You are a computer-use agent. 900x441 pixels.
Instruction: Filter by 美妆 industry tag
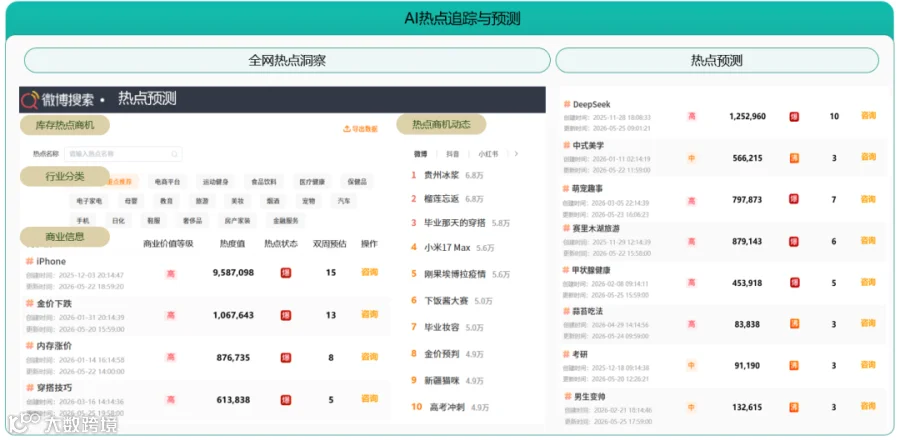pyautogui.click(x=237, y=201)
